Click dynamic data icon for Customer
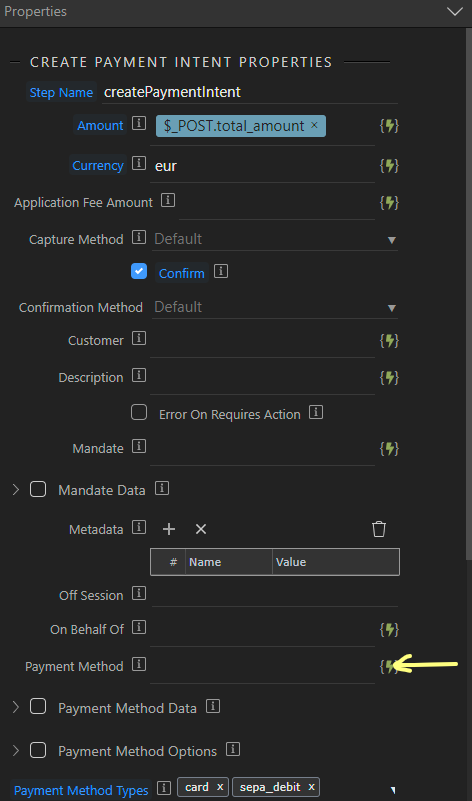 (389, 340)
